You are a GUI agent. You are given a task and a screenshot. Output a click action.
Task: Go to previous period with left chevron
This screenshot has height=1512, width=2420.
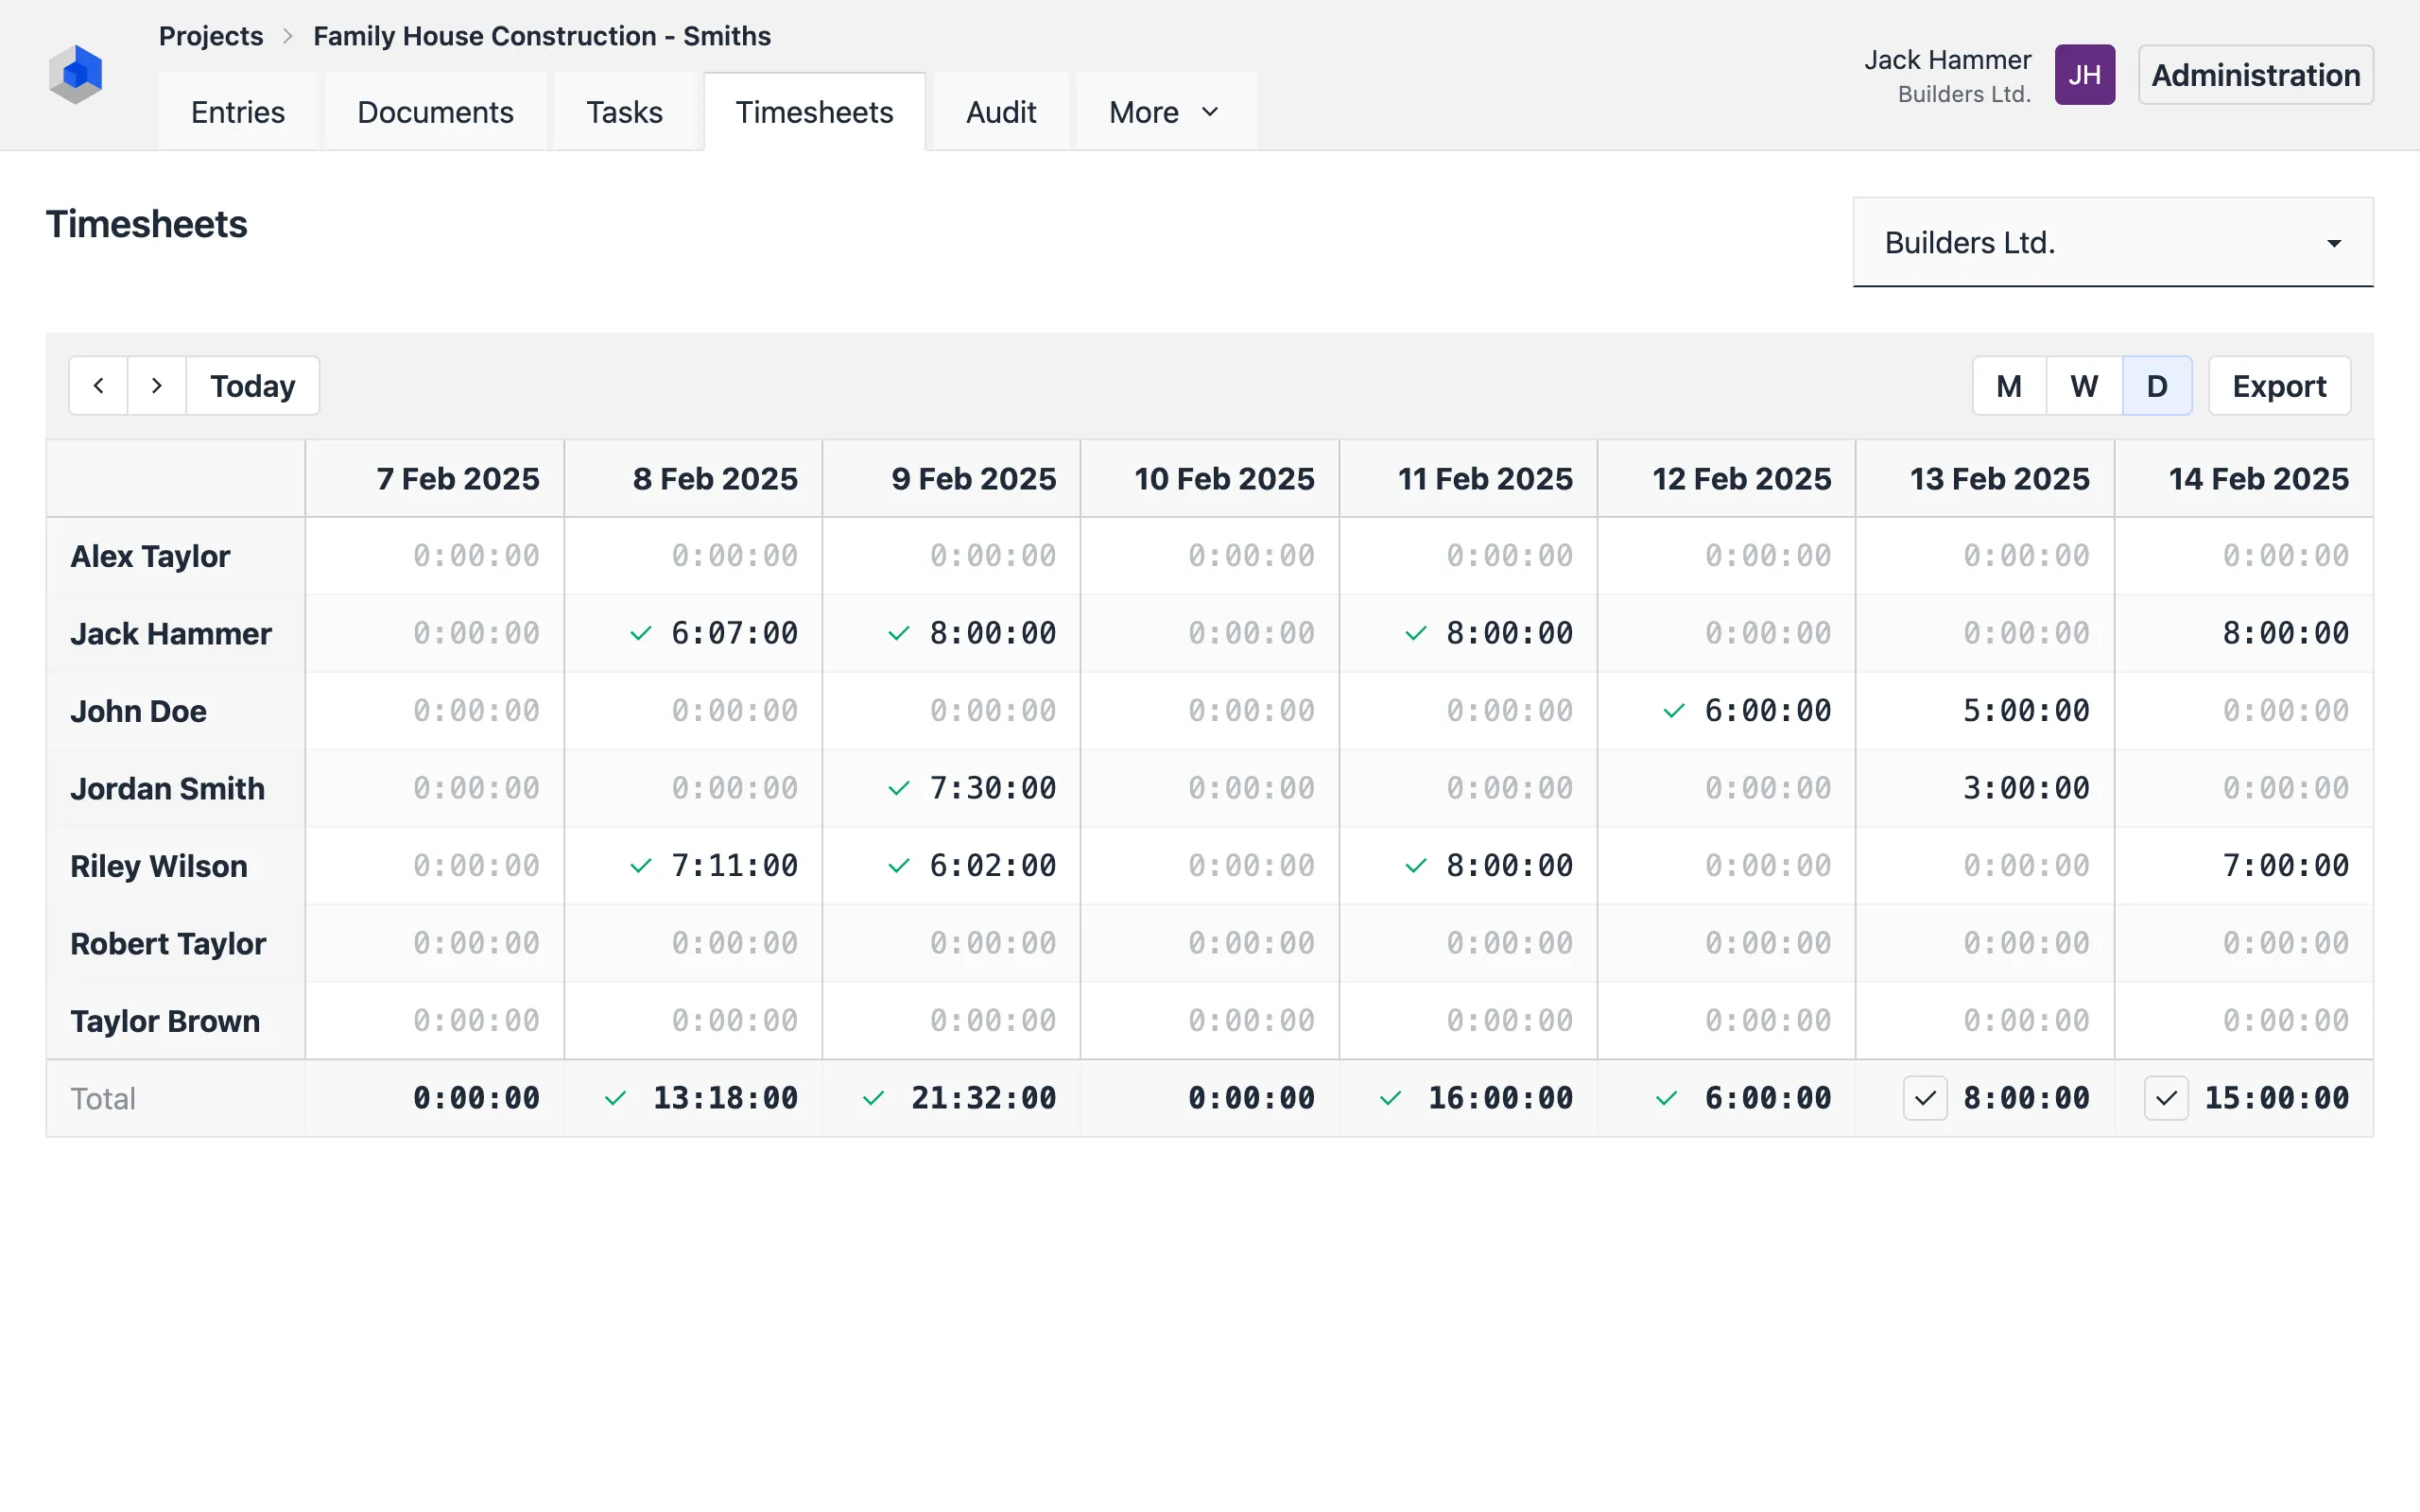[98, 386]
